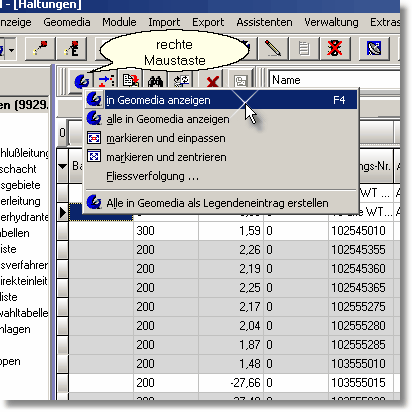Select the pencil edit tool

[x=273, y=49]
